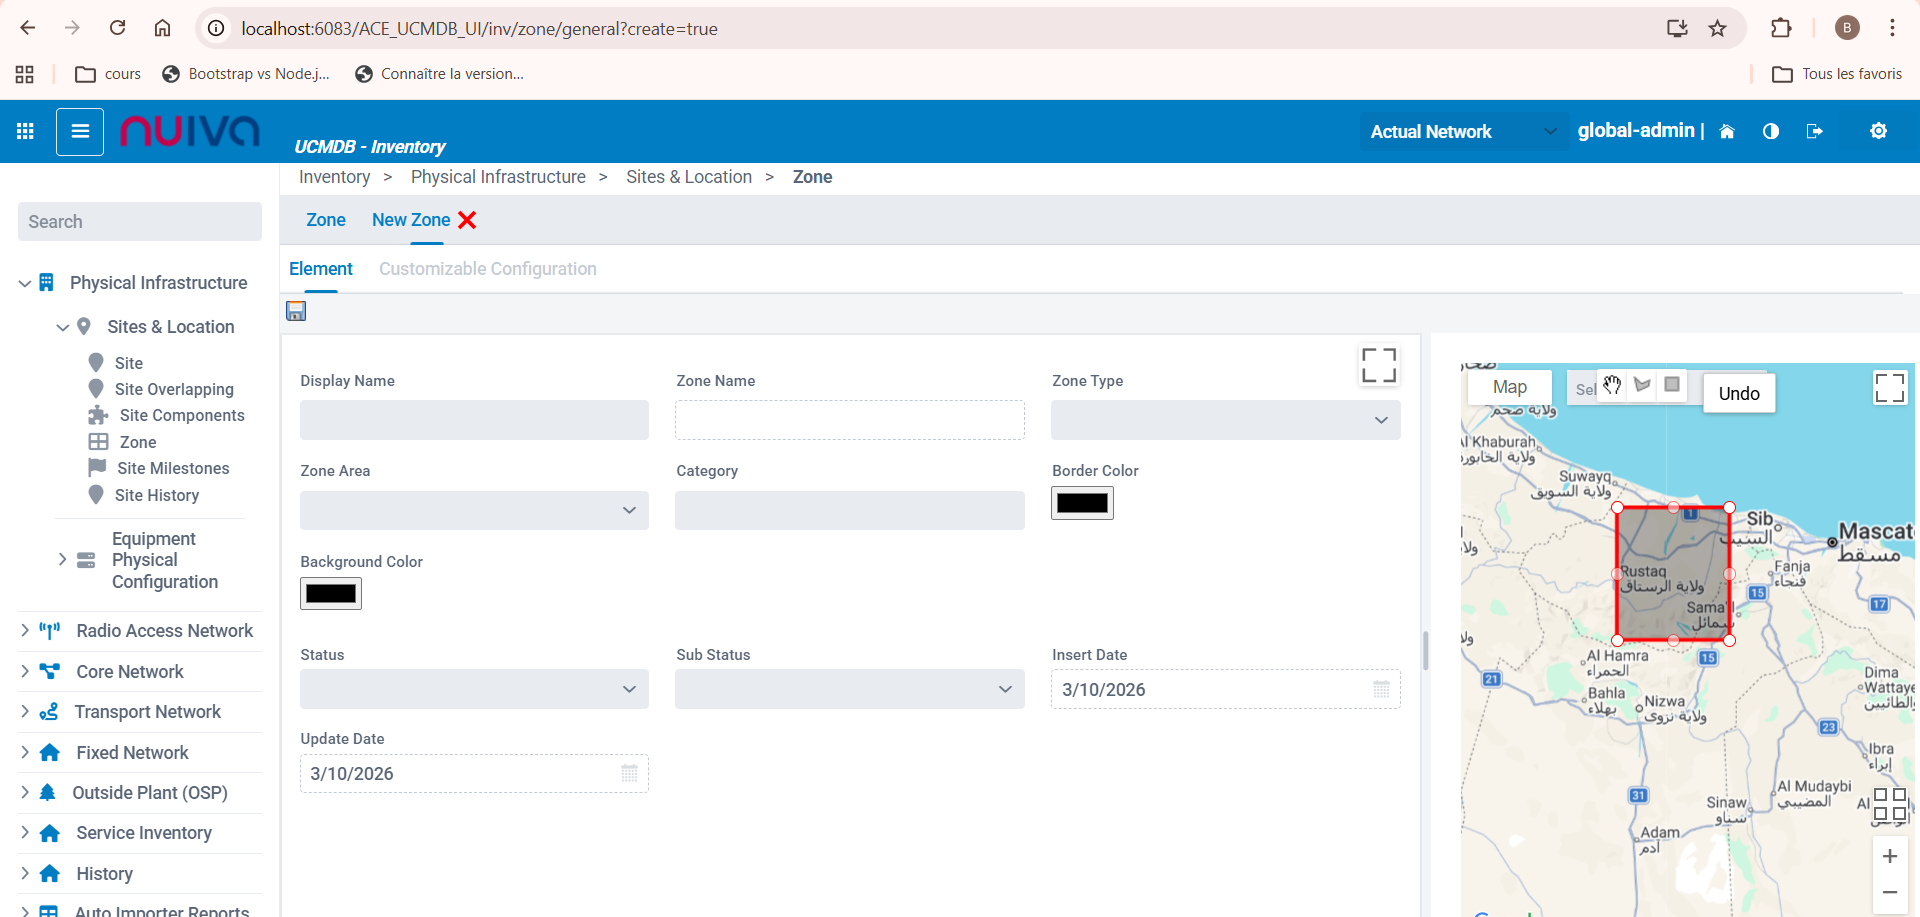Toggle the dark/light contrast theme icon
Image resolution: width=1920 pixels, height=917 pixels.
[1771, 132]
